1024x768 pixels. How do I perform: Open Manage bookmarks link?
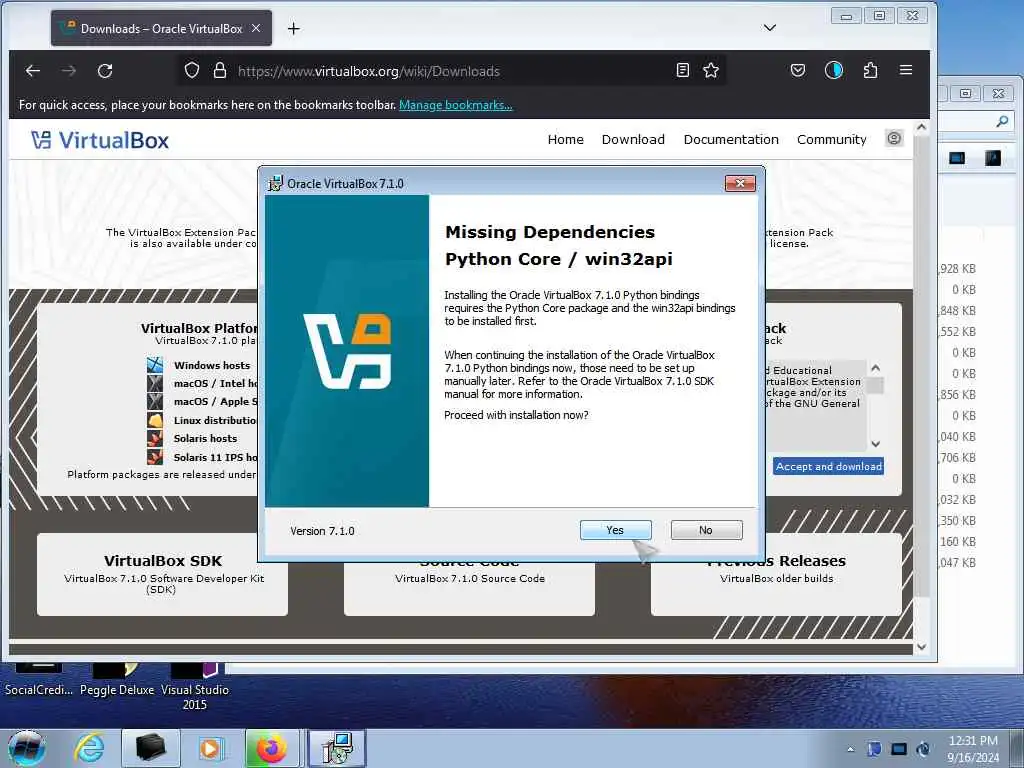(456, 104)
